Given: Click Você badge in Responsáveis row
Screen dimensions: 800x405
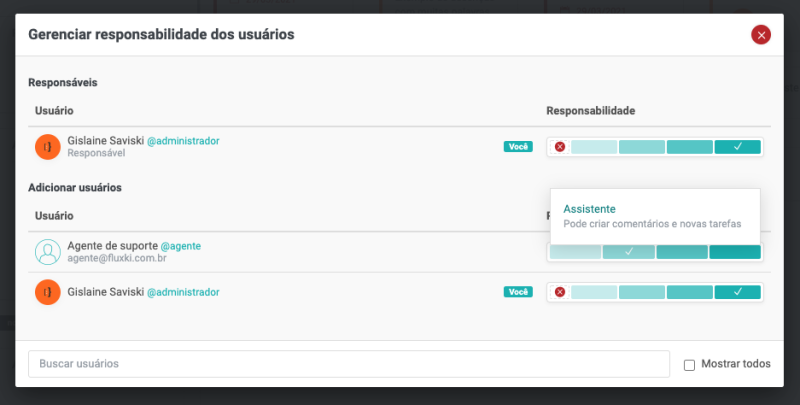Looking at the screenshot, I should pos(518,147).
